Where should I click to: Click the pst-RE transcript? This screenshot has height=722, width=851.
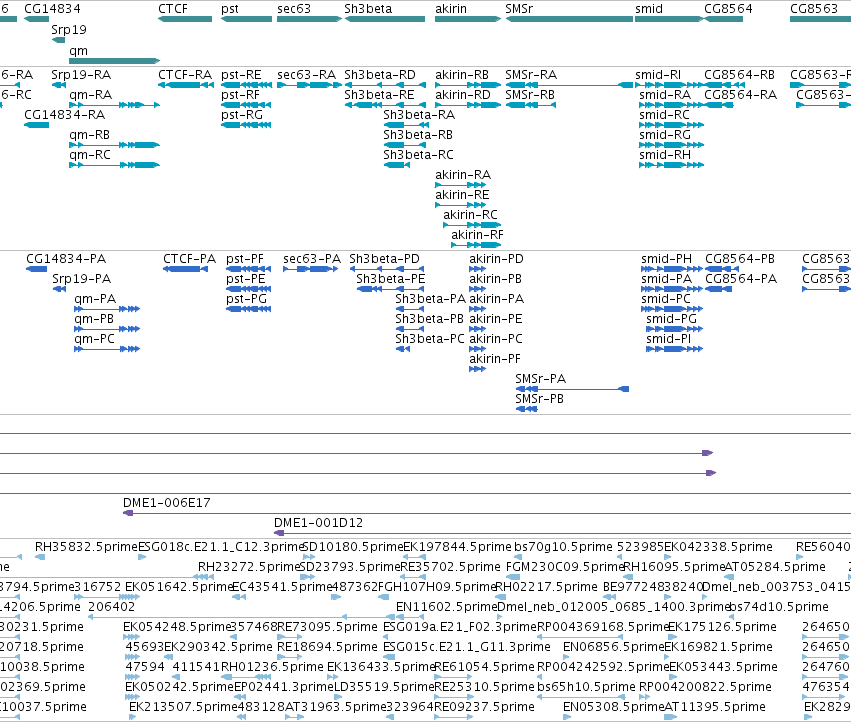point(246,85)
